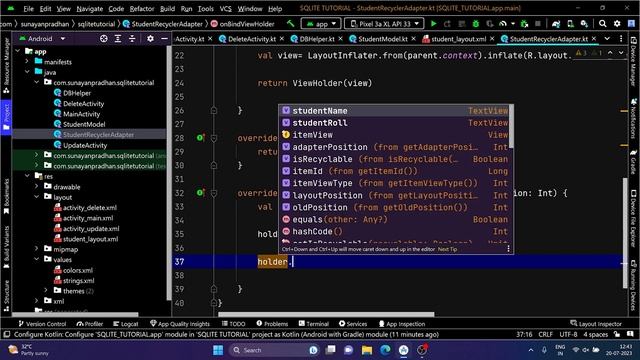640x360 pixels.
Task: Open the Android project view dropdown
Action: click(42, 38)
